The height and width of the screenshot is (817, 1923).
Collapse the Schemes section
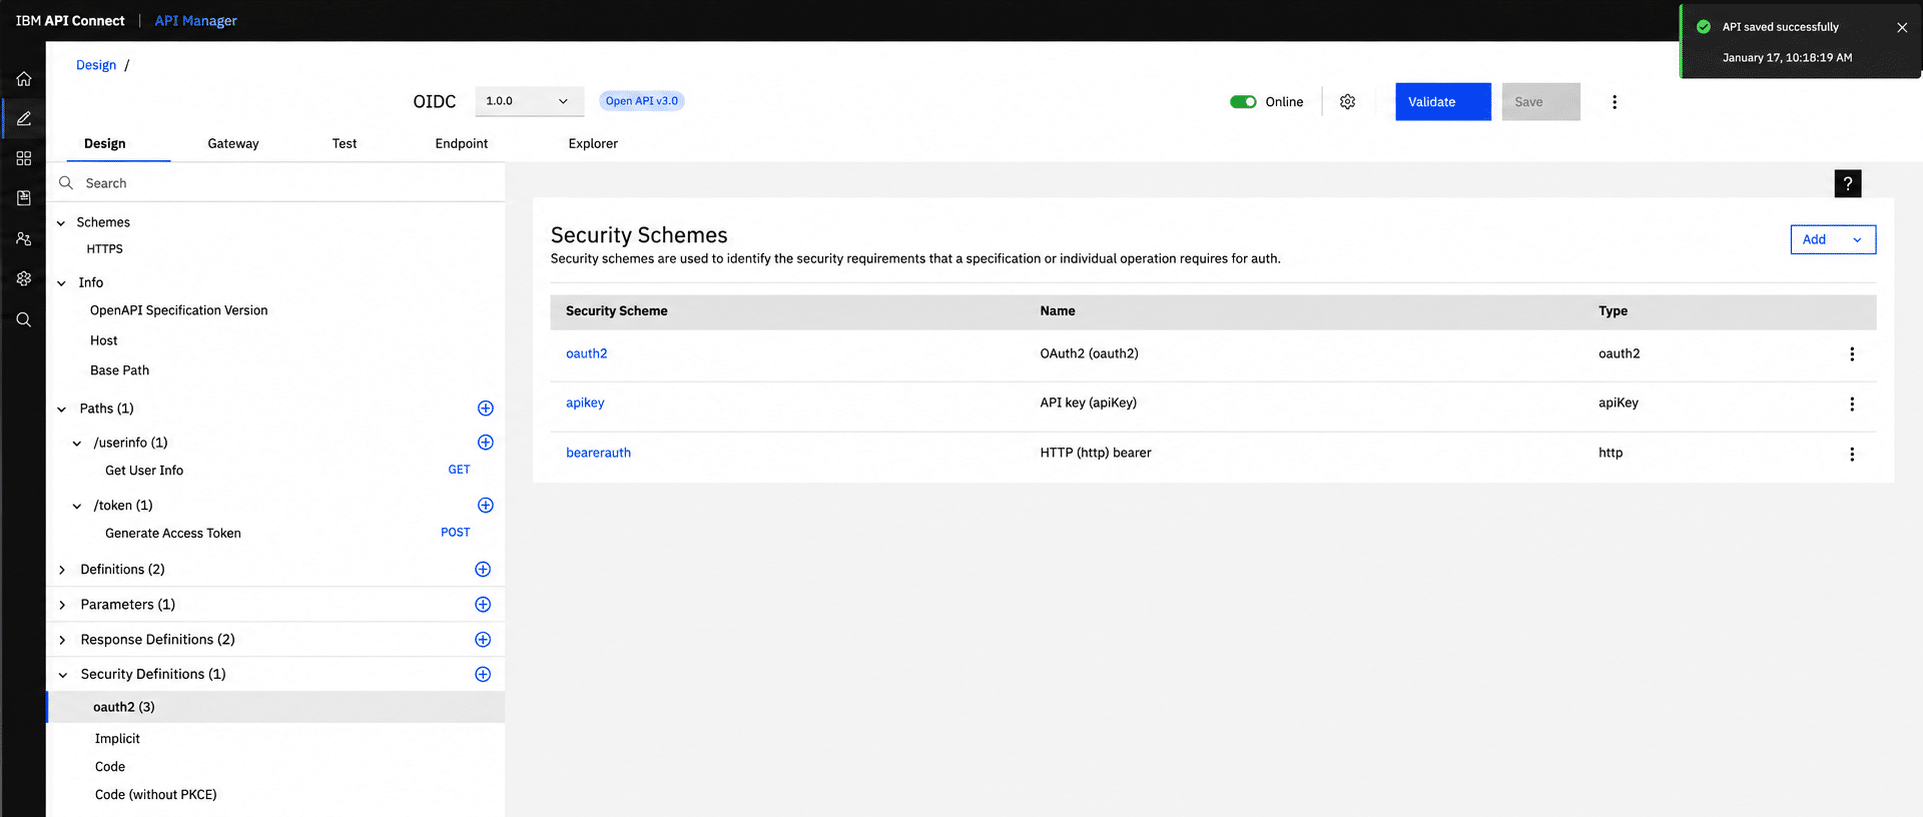click(x=61, y=223)
